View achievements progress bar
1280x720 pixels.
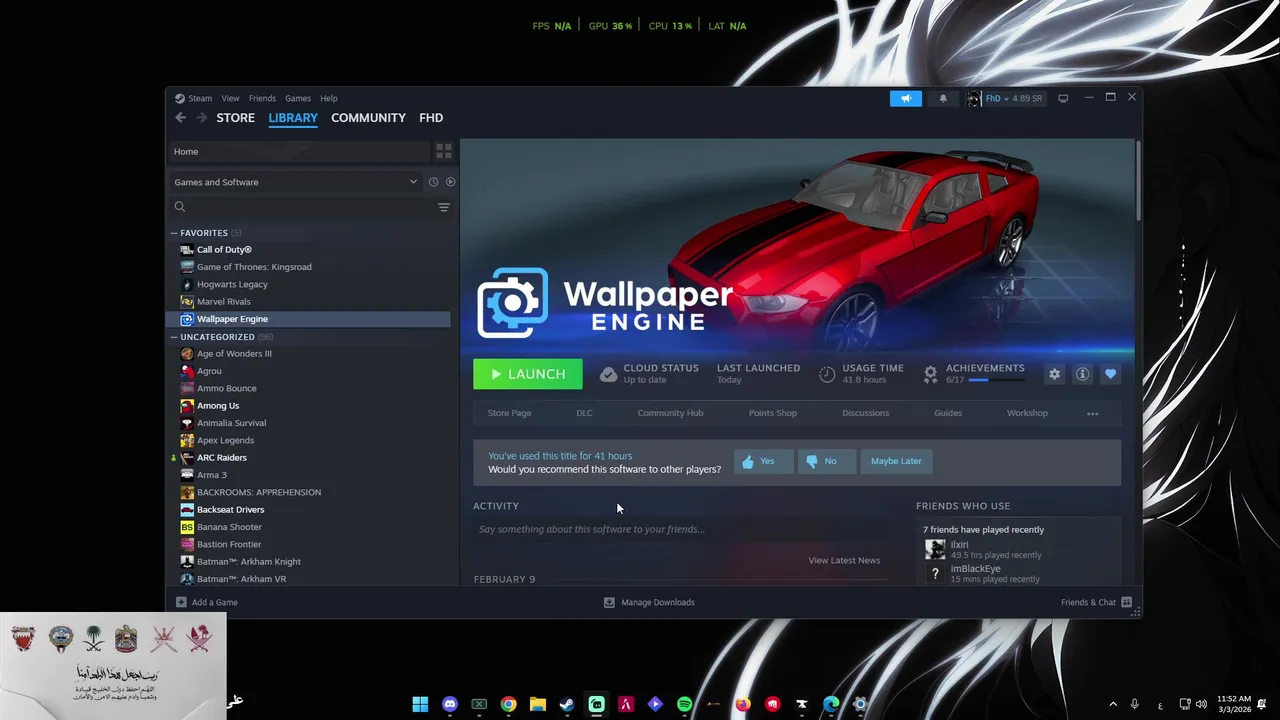pyautogui.click(x=996, y=381)
